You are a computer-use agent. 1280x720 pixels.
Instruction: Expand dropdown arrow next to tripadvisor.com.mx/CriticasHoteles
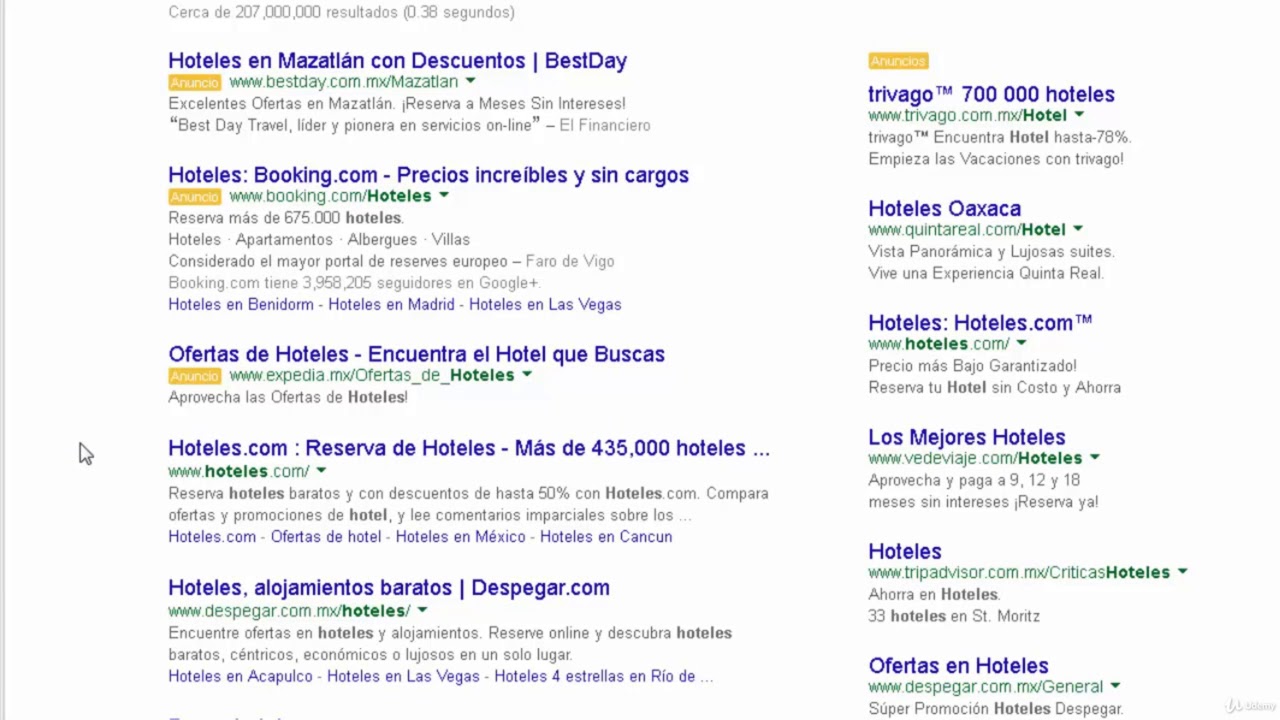coord(1182,572)
